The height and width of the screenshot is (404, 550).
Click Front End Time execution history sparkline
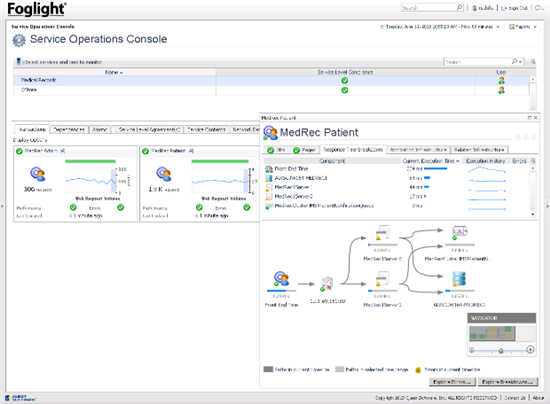487,169
